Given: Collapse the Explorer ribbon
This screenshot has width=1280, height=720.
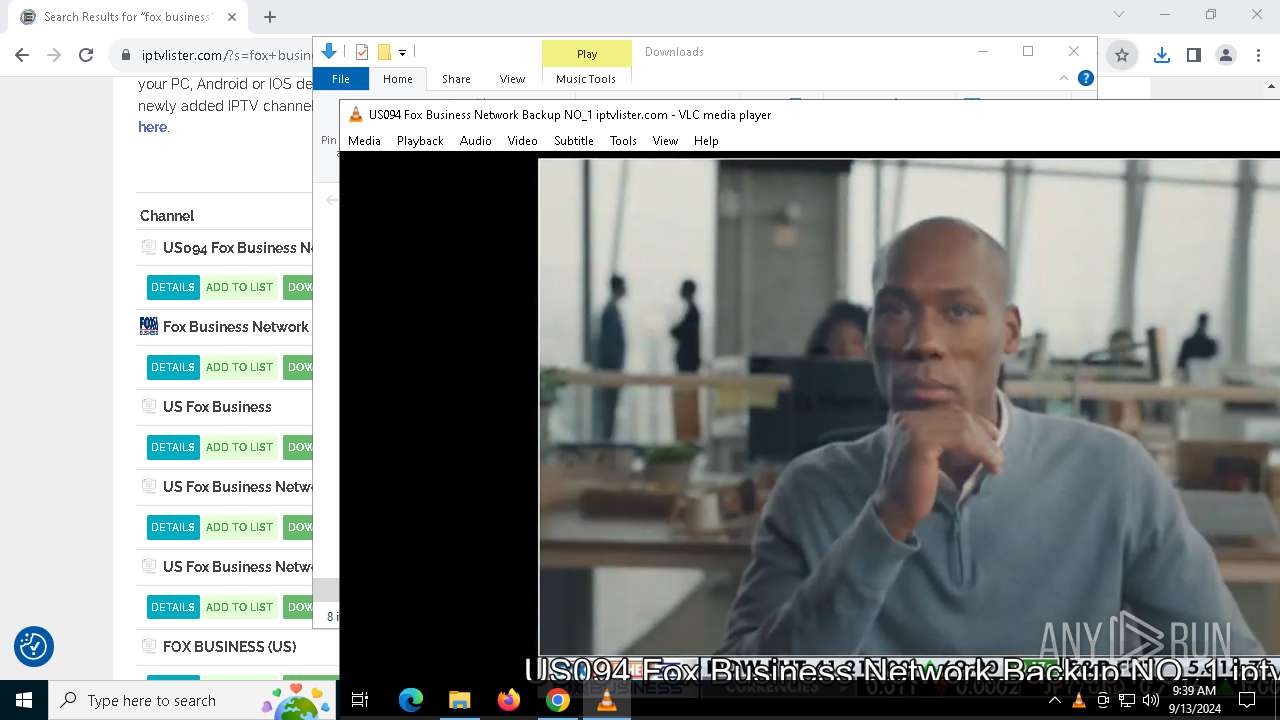Looking at the screenshot, I should [1063, 78].
